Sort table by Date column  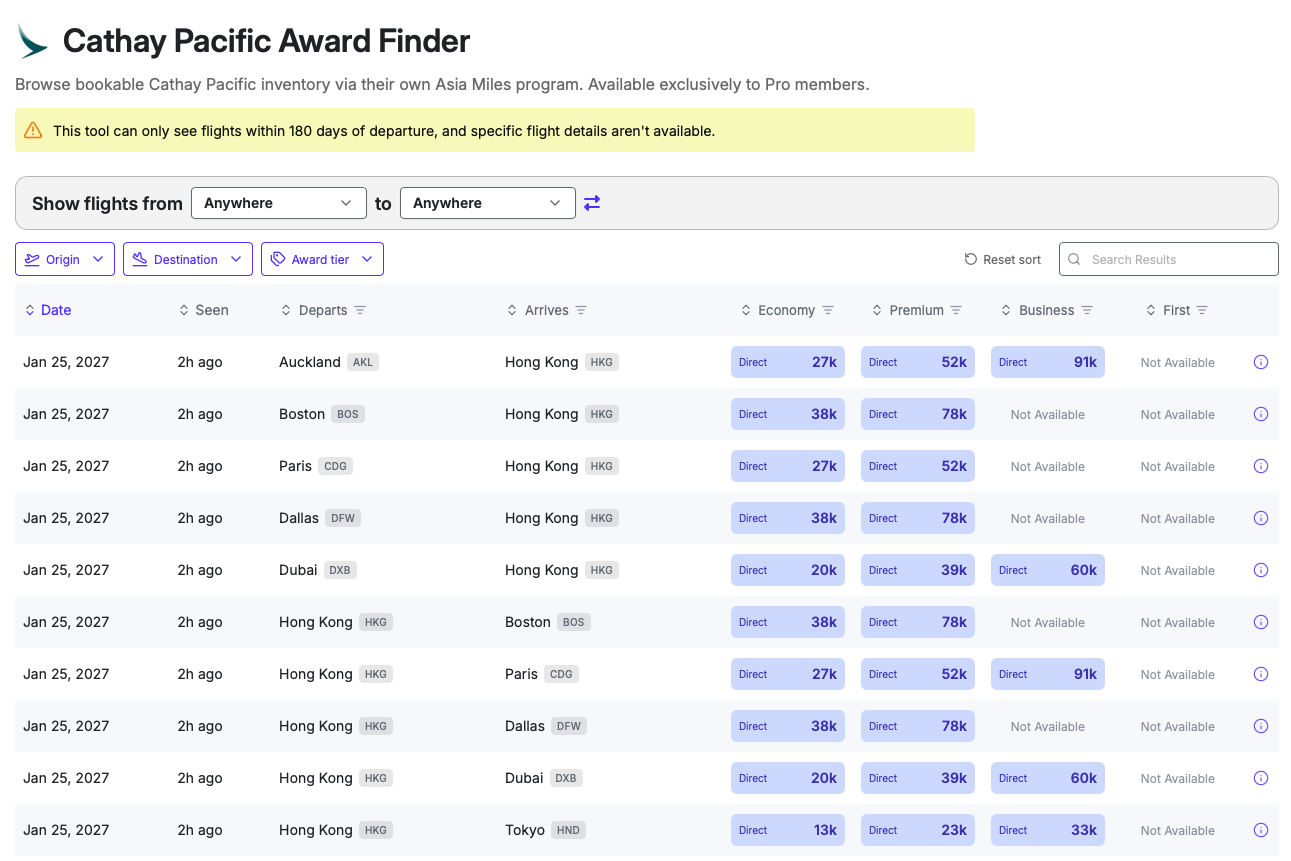pos(48,310)
